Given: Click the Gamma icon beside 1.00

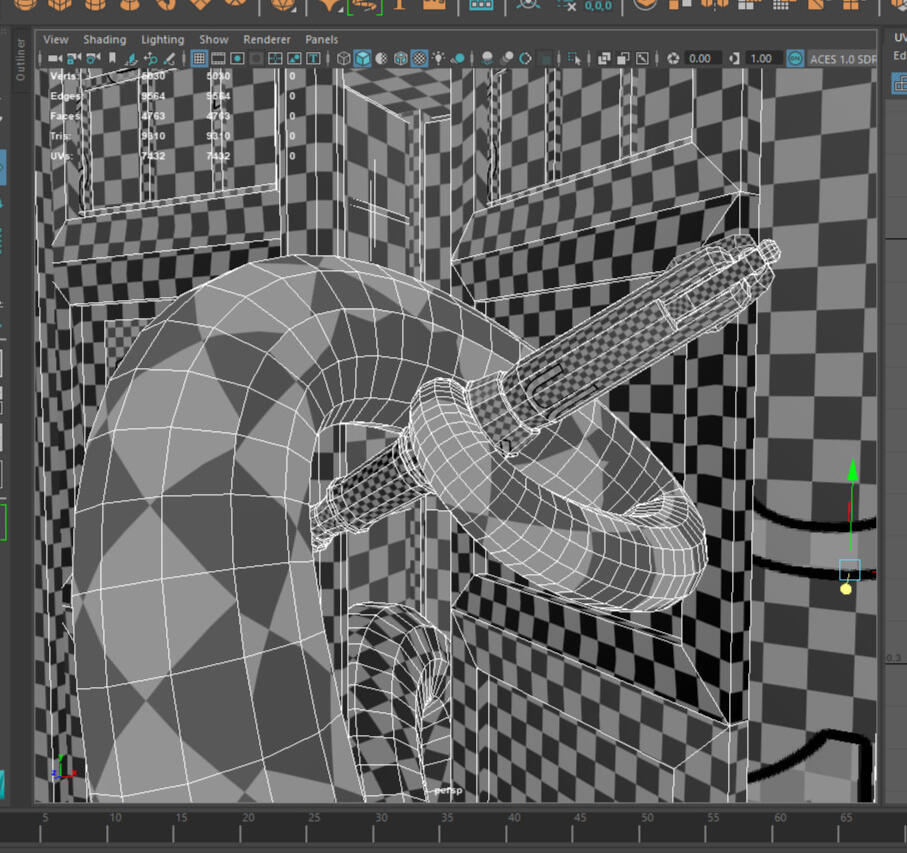Looking at the screenshot, I should point(733,59).
